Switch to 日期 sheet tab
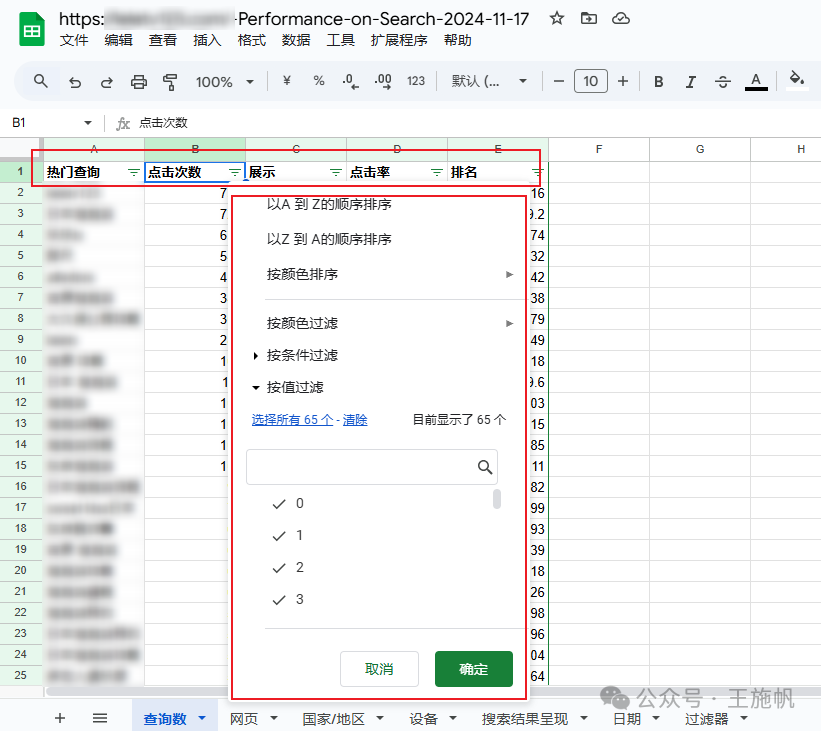821x731 pixels. coord(627,718)
